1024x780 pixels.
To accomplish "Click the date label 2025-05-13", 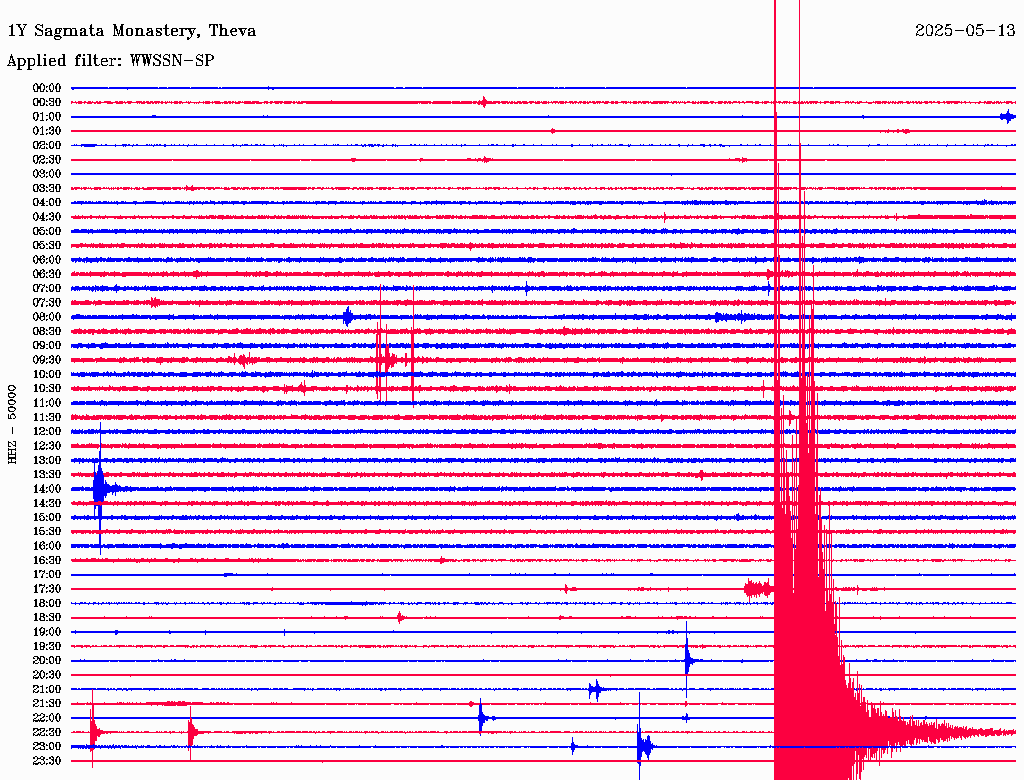I will 965,31.
